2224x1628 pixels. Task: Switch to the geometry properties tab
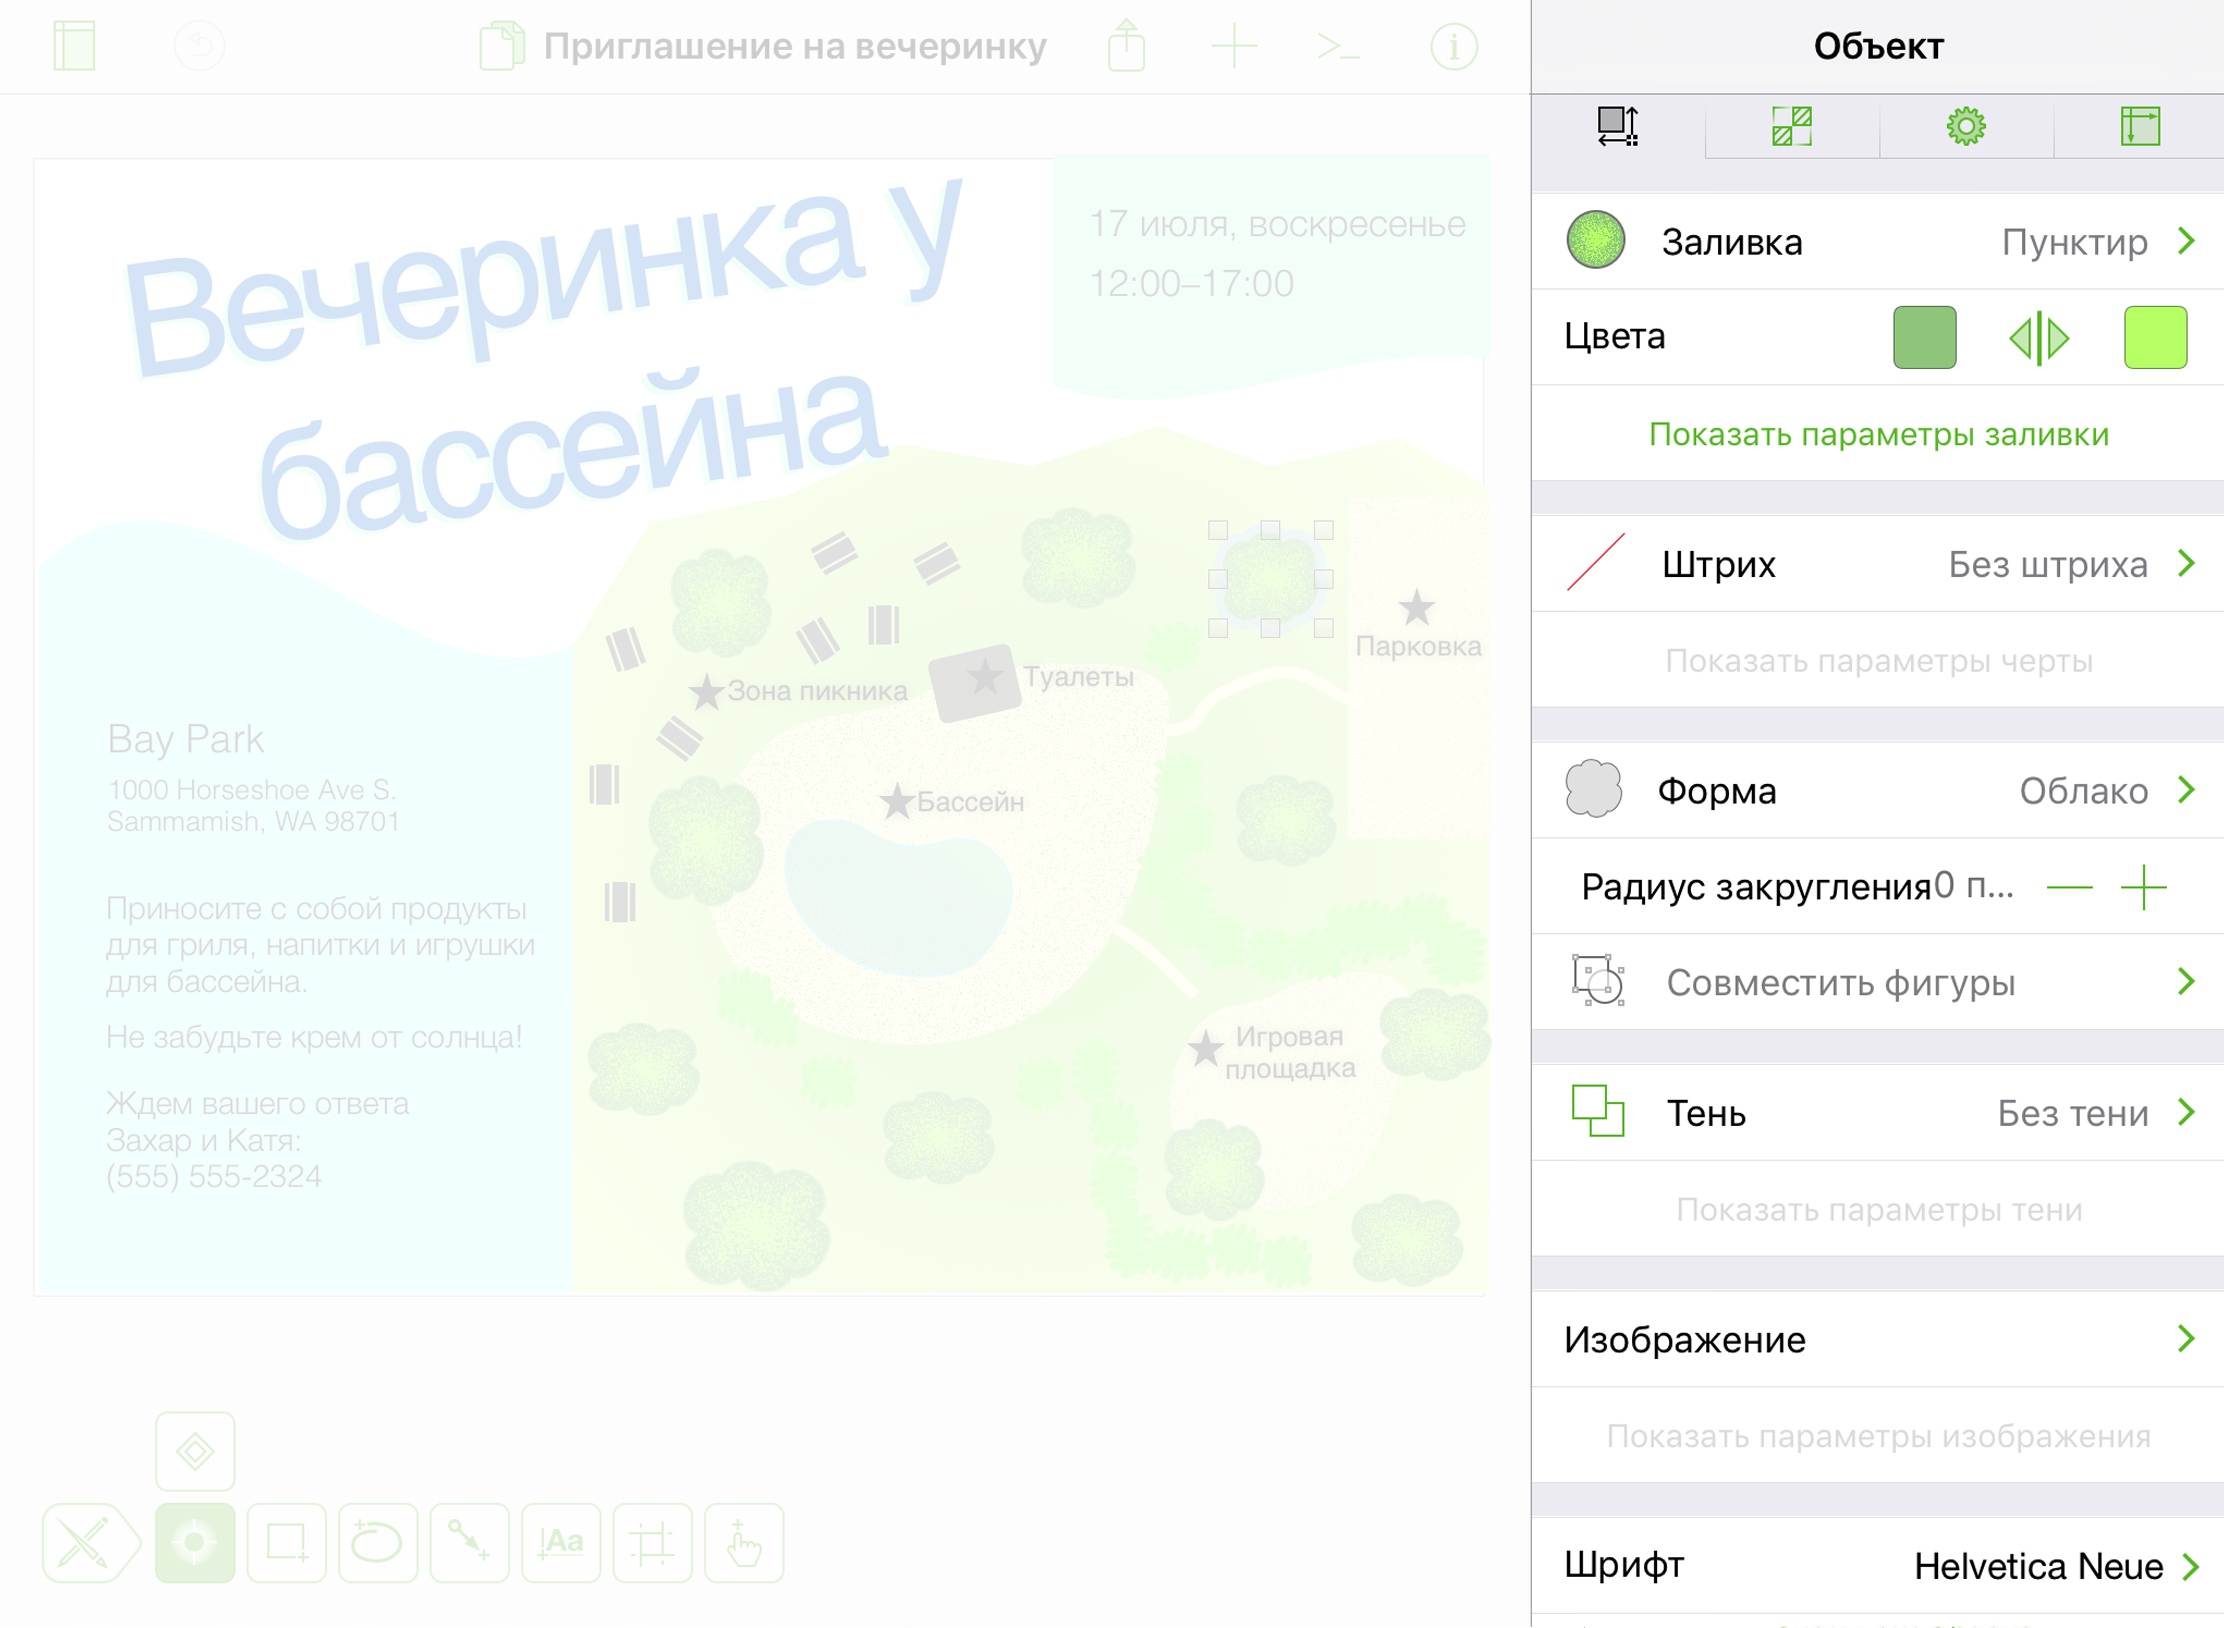[x=1791, y=127]
